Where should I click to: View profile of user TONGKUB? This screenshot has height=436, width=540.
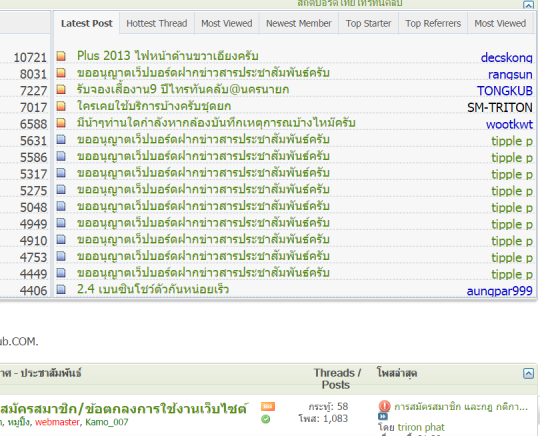coord(505,91)
